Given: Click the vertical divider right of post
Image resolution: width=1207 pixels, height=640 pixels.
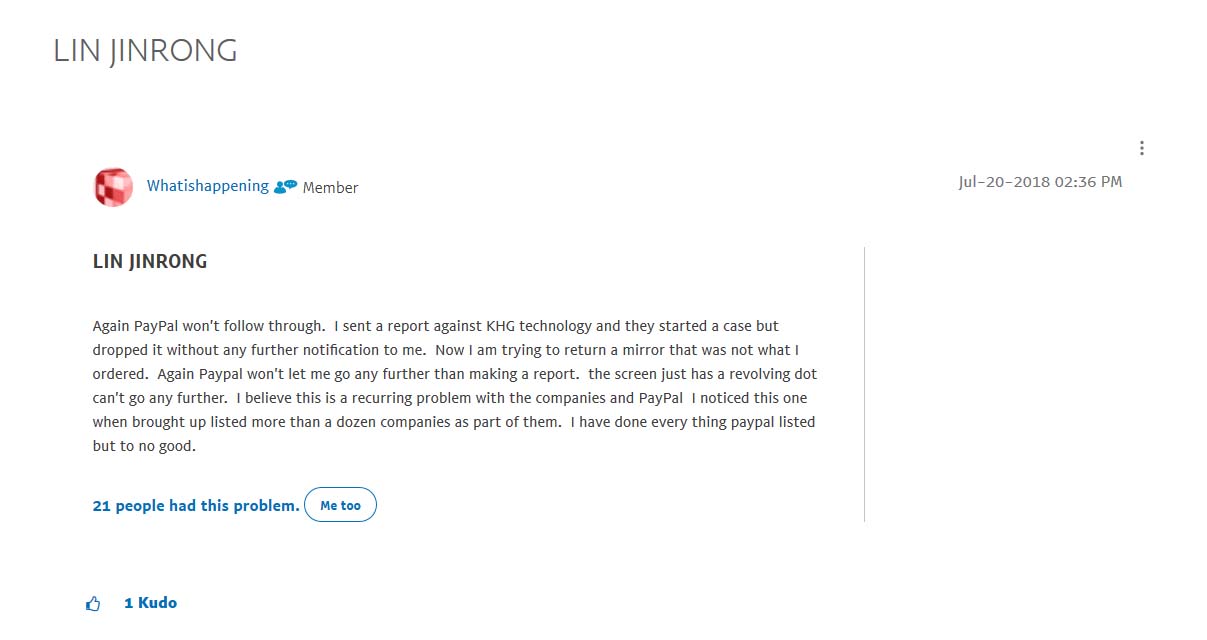Looking at the screenshot, I should pyautogui.click(x=864, y=384).
